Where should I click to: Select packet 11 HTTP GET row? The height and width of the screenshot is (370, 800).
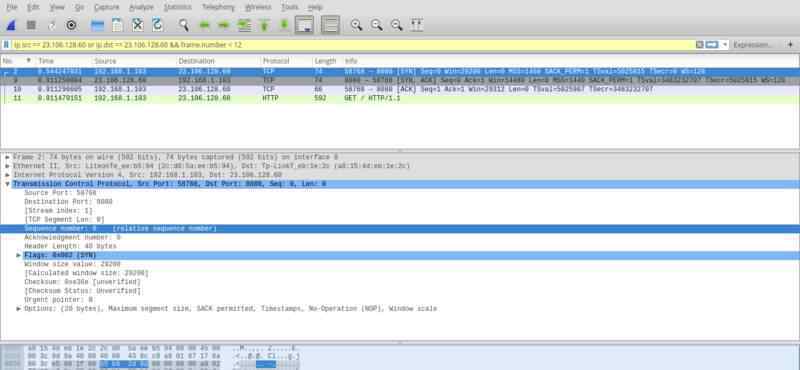pyautogui.click(x=399, y=98)
